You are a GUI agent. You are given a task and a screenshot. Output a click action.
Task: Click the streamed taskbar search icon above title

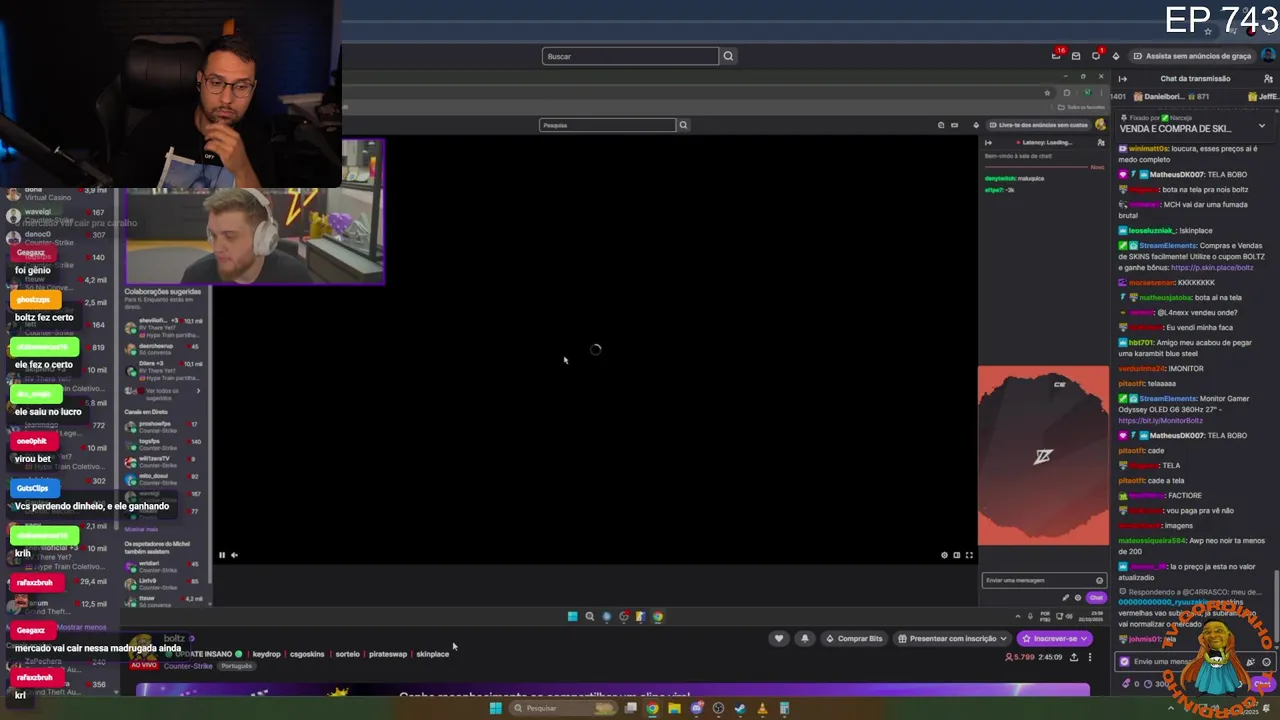(x=589, y=617)
